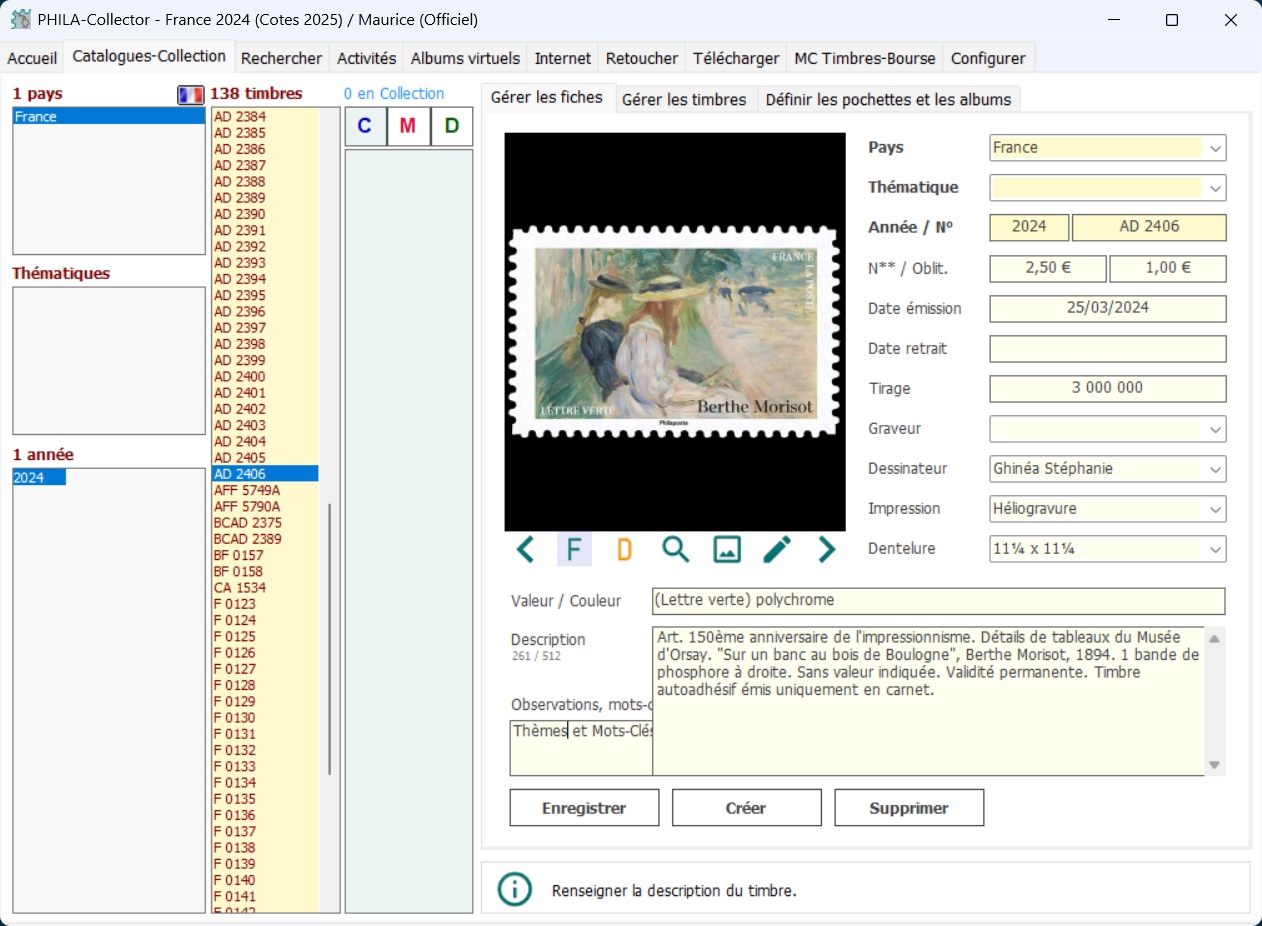
Task: Toggle the blue C collection filter
Action: (365, 126)
